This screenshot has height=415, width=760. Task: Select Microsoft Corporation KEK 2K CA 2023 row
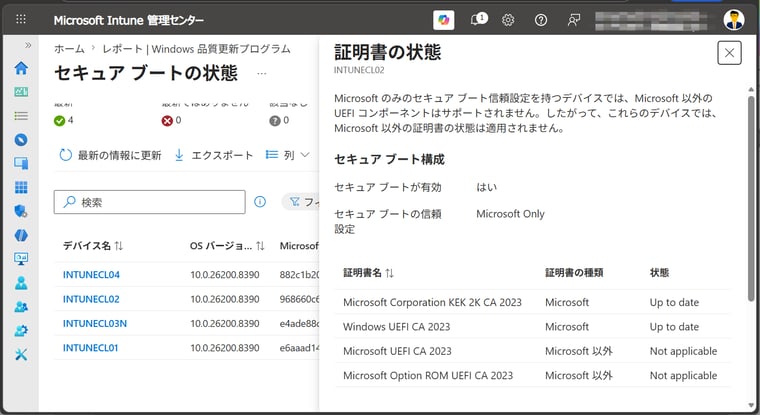pyautogui.click(x=532, y=303)
